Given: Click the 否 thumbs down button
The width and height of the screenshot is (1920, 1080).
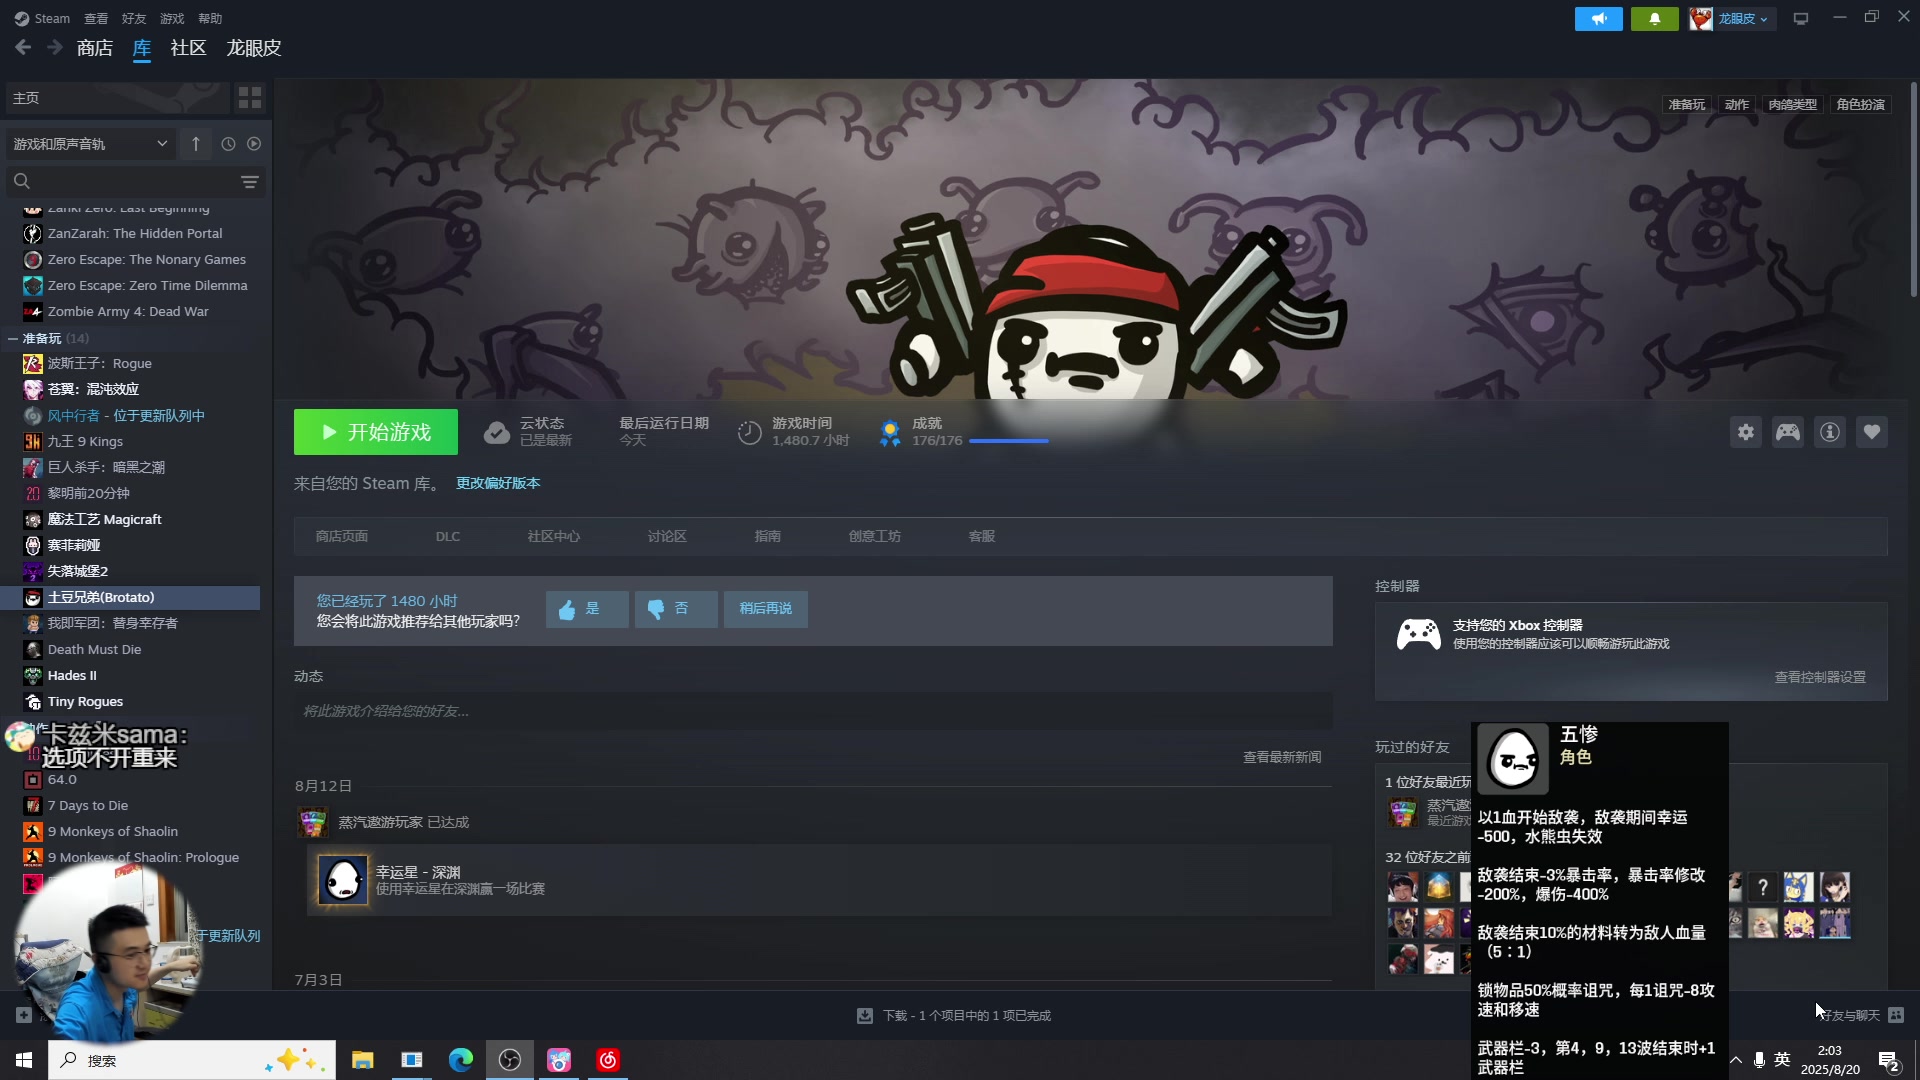Looking at the screenshot, I should tap(676, 609).
